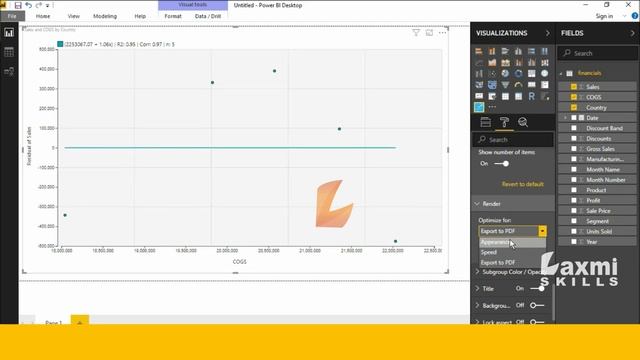Open the Fields well tab icon

[485, 122]
